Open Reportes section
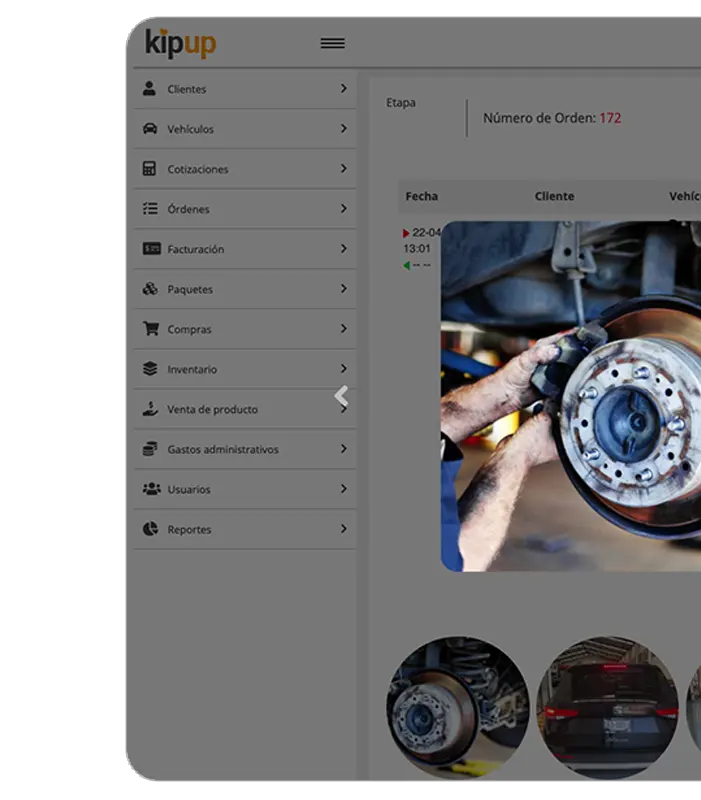Image resolution: width=701 pixels, height=800 pixels. click(x=245, y=529)
